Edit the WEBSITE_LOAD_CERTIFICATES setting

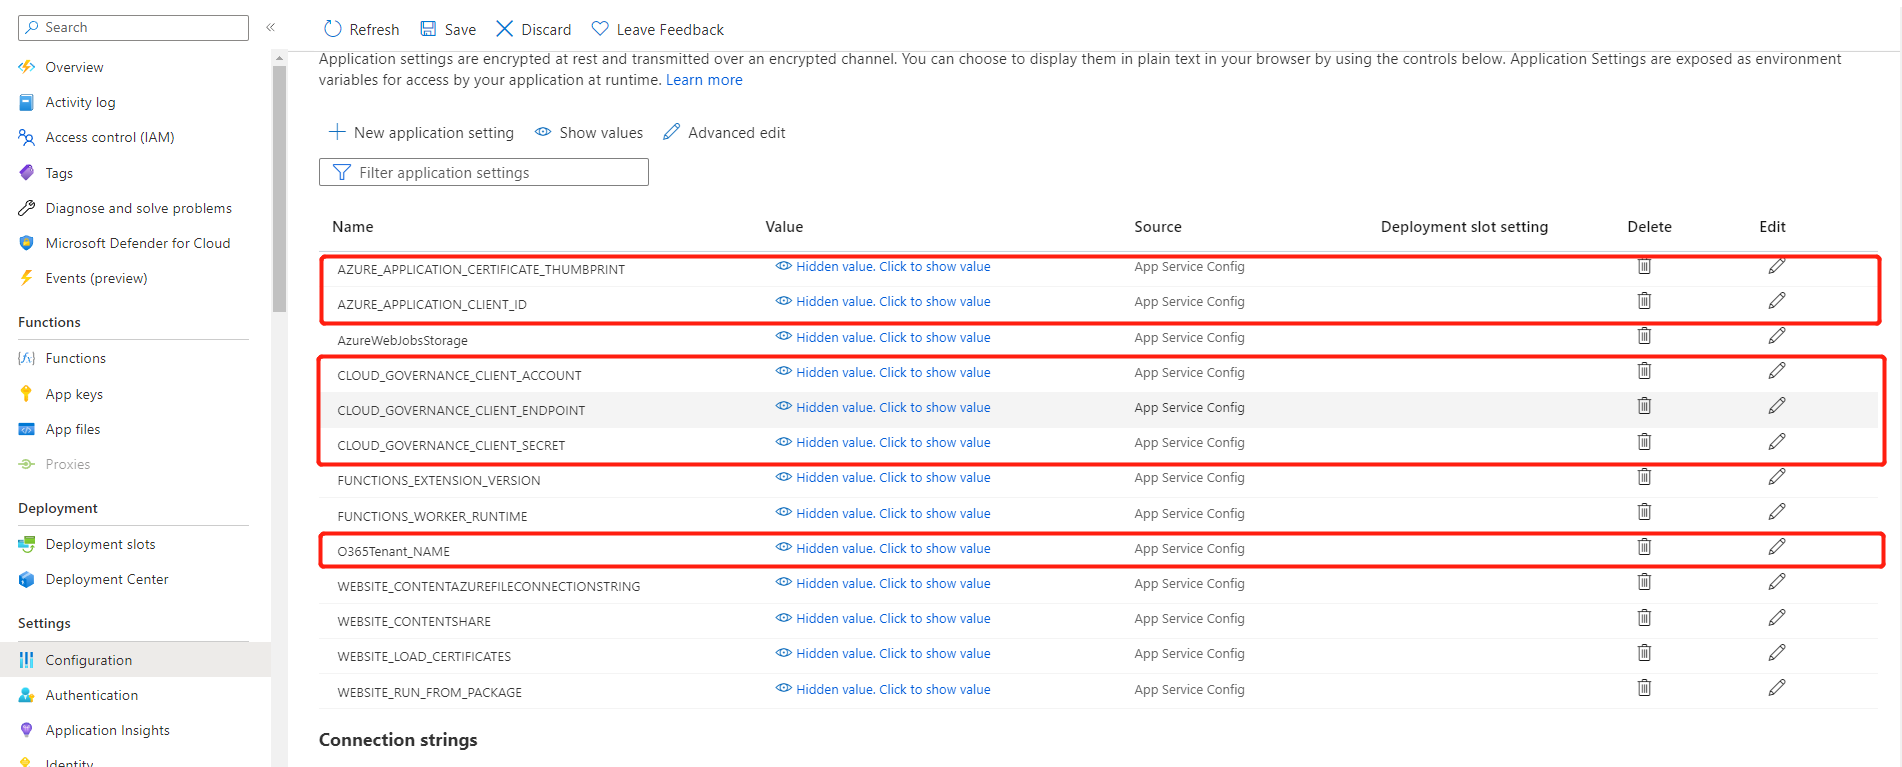click(x=1776, y=653)
